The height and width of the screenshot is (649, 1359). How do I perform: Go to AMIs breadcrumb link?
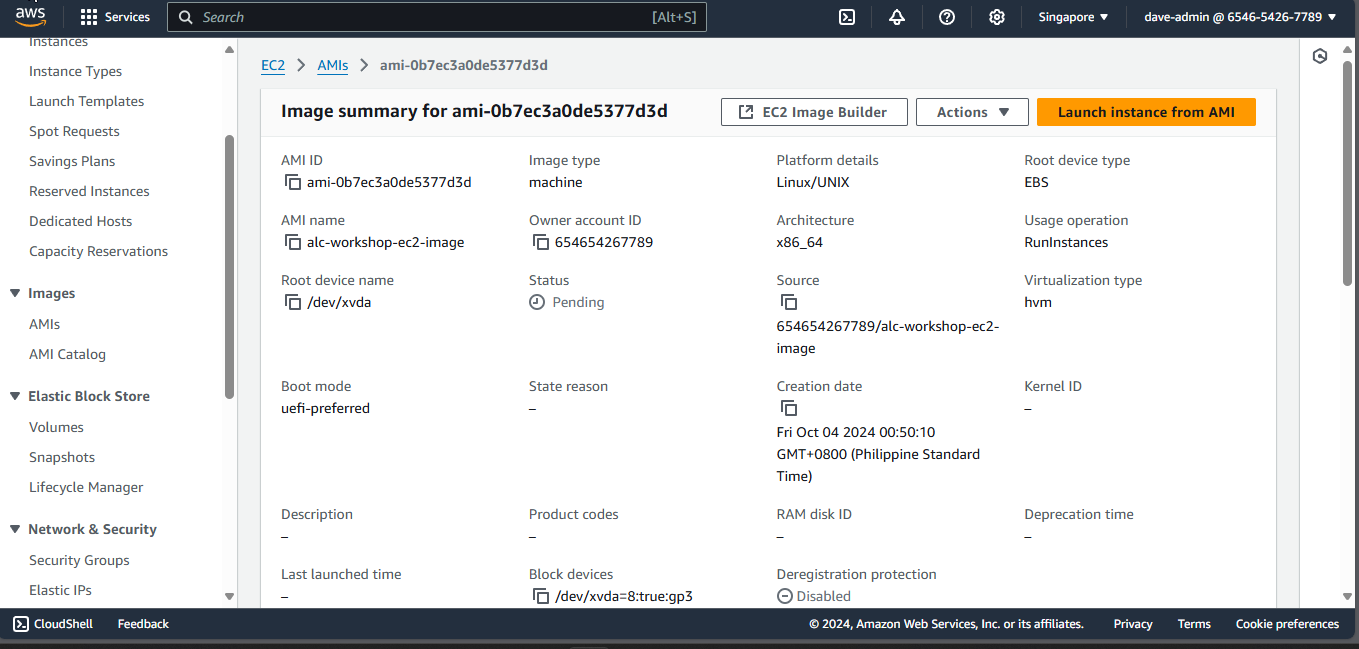coord(332,65)
